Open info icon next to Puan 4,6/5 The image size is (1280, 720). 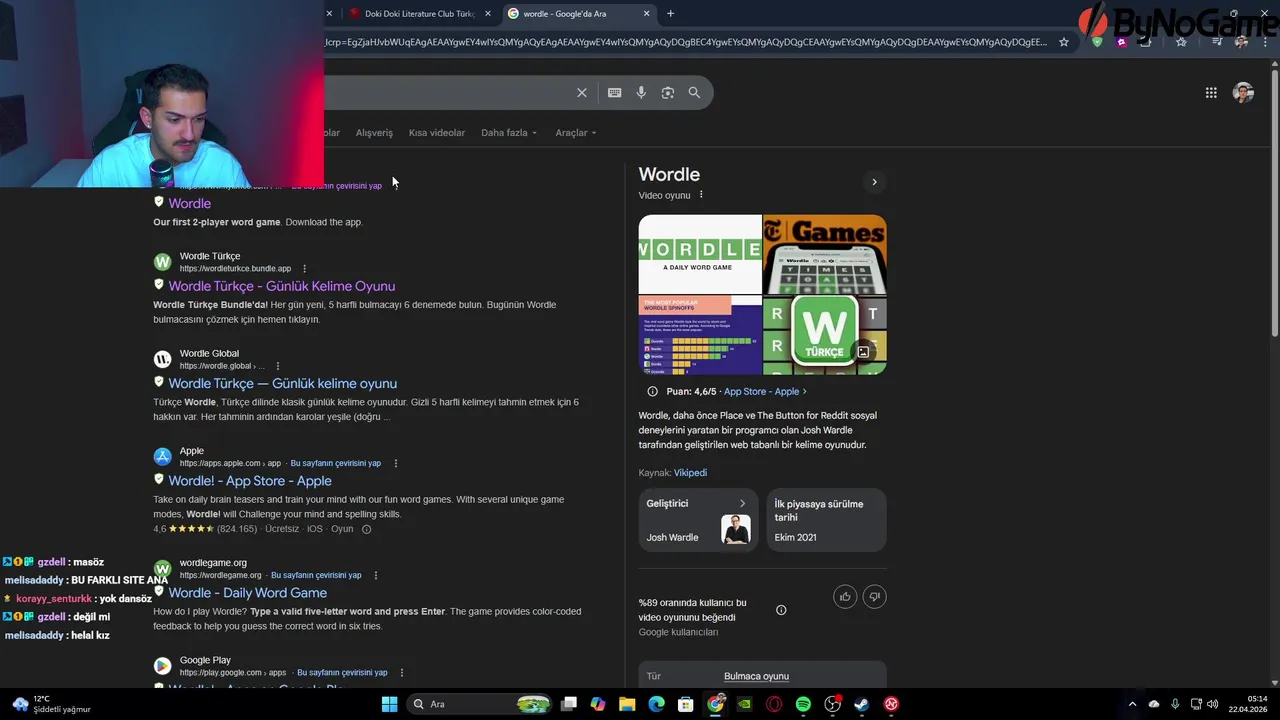click(652, 391)
